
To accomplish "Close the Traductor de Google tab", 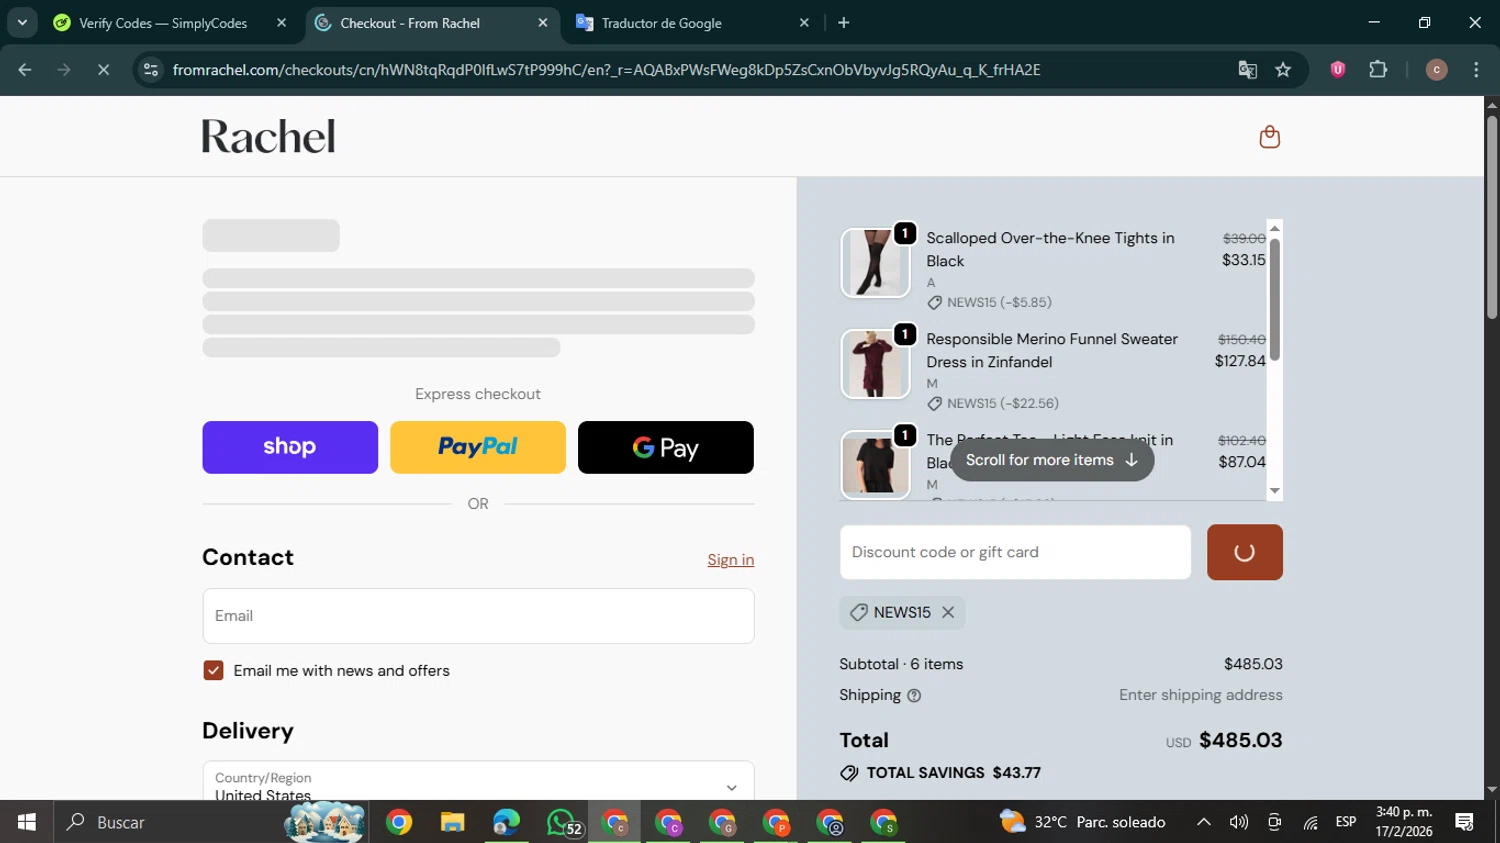I will (804, 23).
